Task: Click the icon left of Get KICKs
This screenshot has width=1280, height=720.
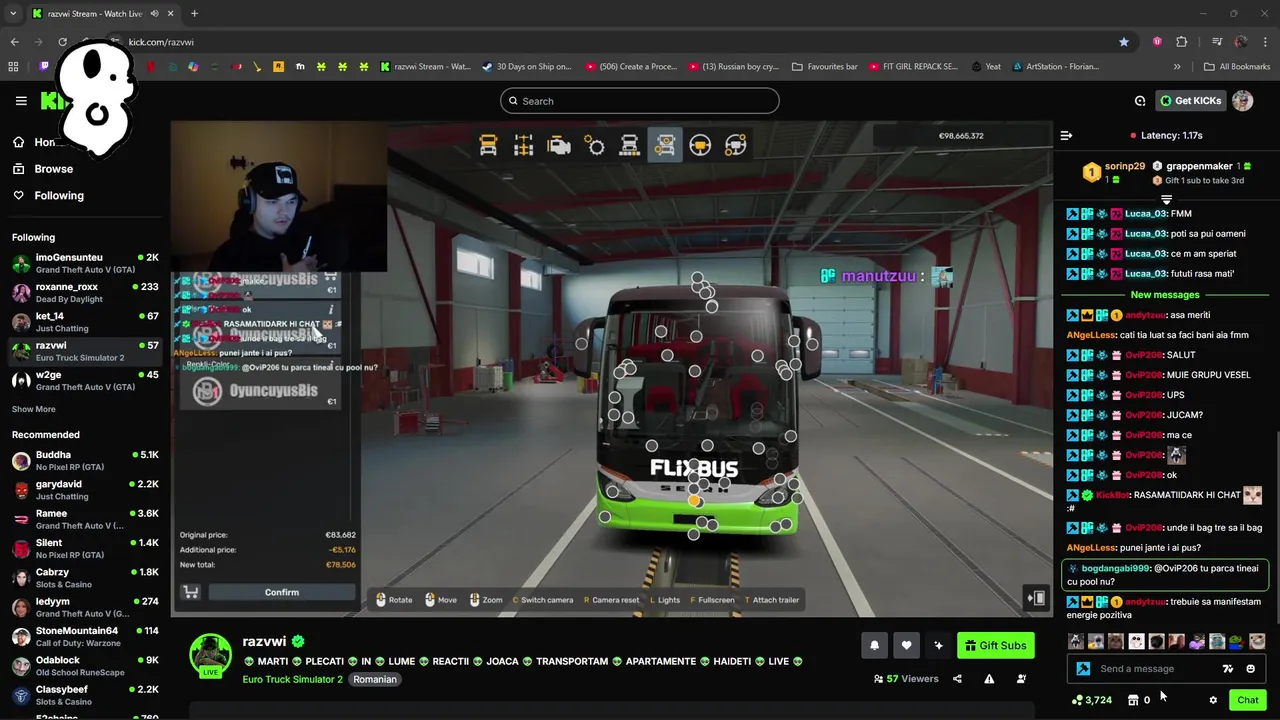Action: tap(1139, 101)
